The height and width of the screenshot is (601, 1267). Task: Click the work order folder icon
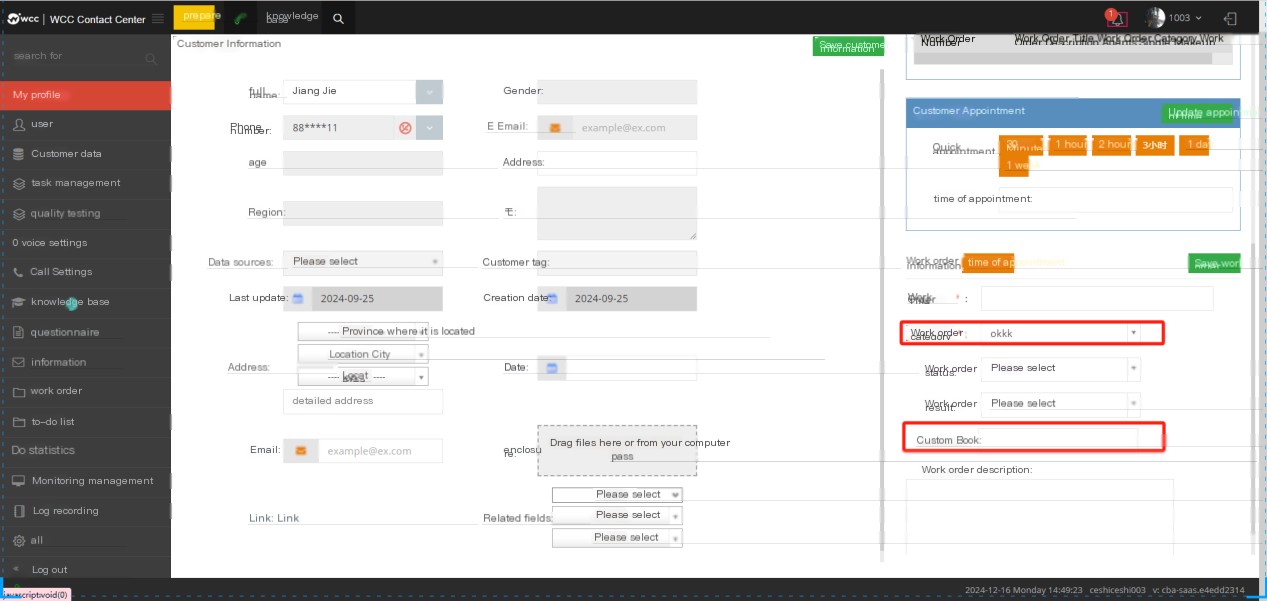19,391
